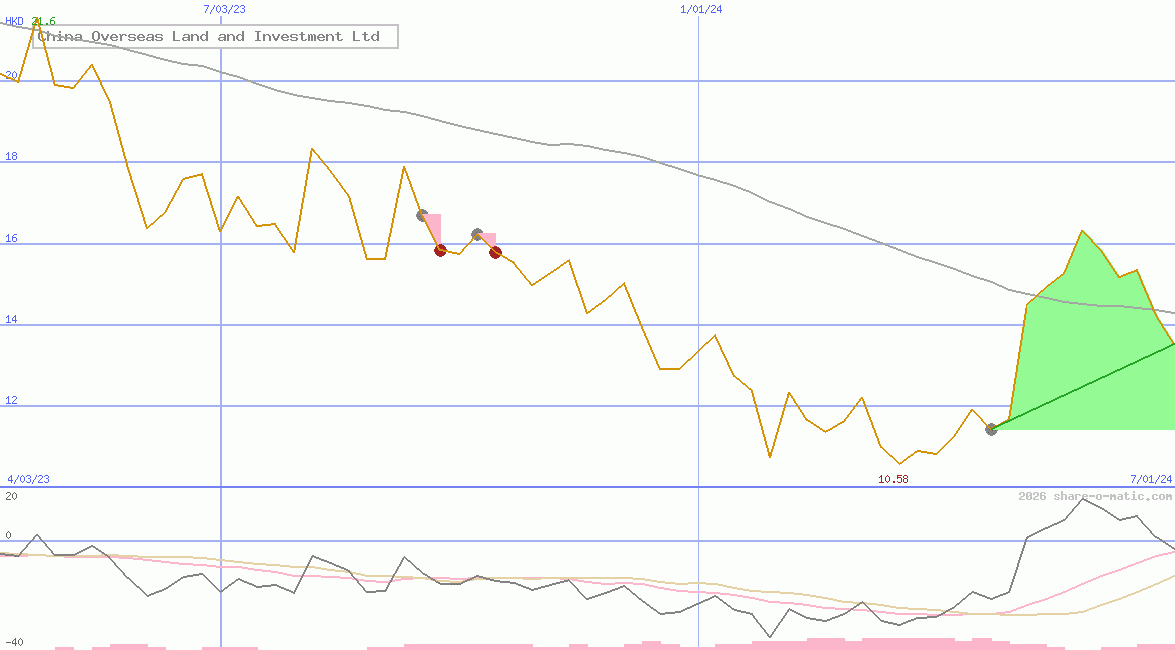This screenshot has height=650, width=1175.
Task: Click the larger pink loss triangle
Action: tap(434, 228)
